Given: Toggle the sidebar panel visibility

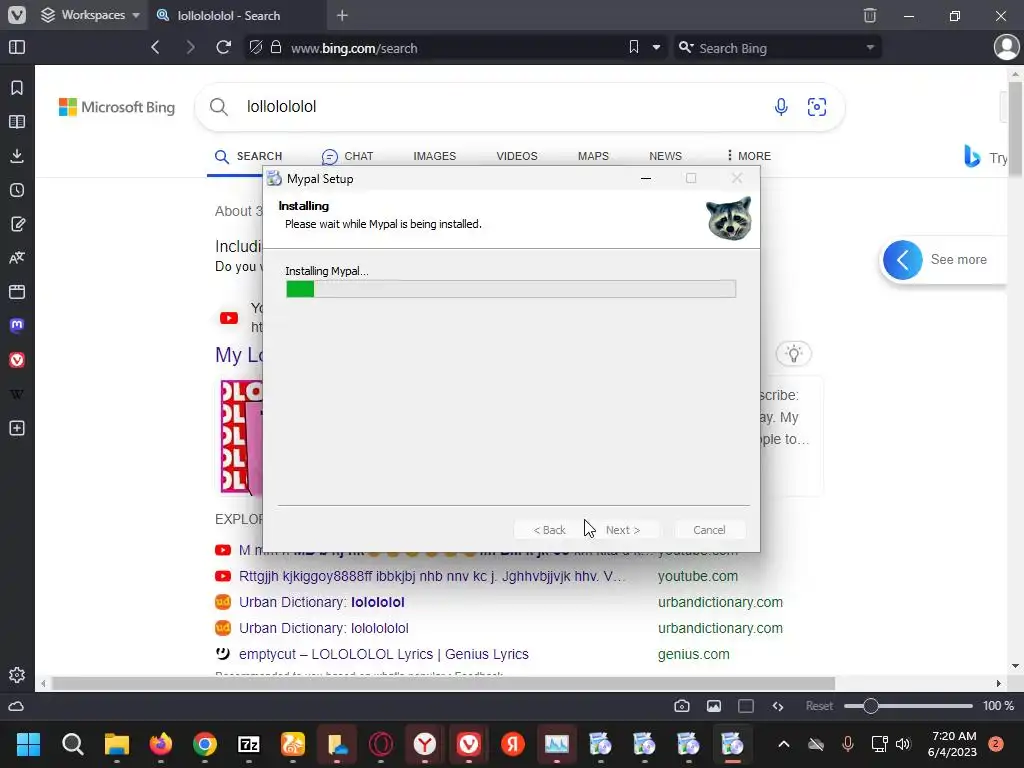Looking at the screenshot, I should coord(17,48).
